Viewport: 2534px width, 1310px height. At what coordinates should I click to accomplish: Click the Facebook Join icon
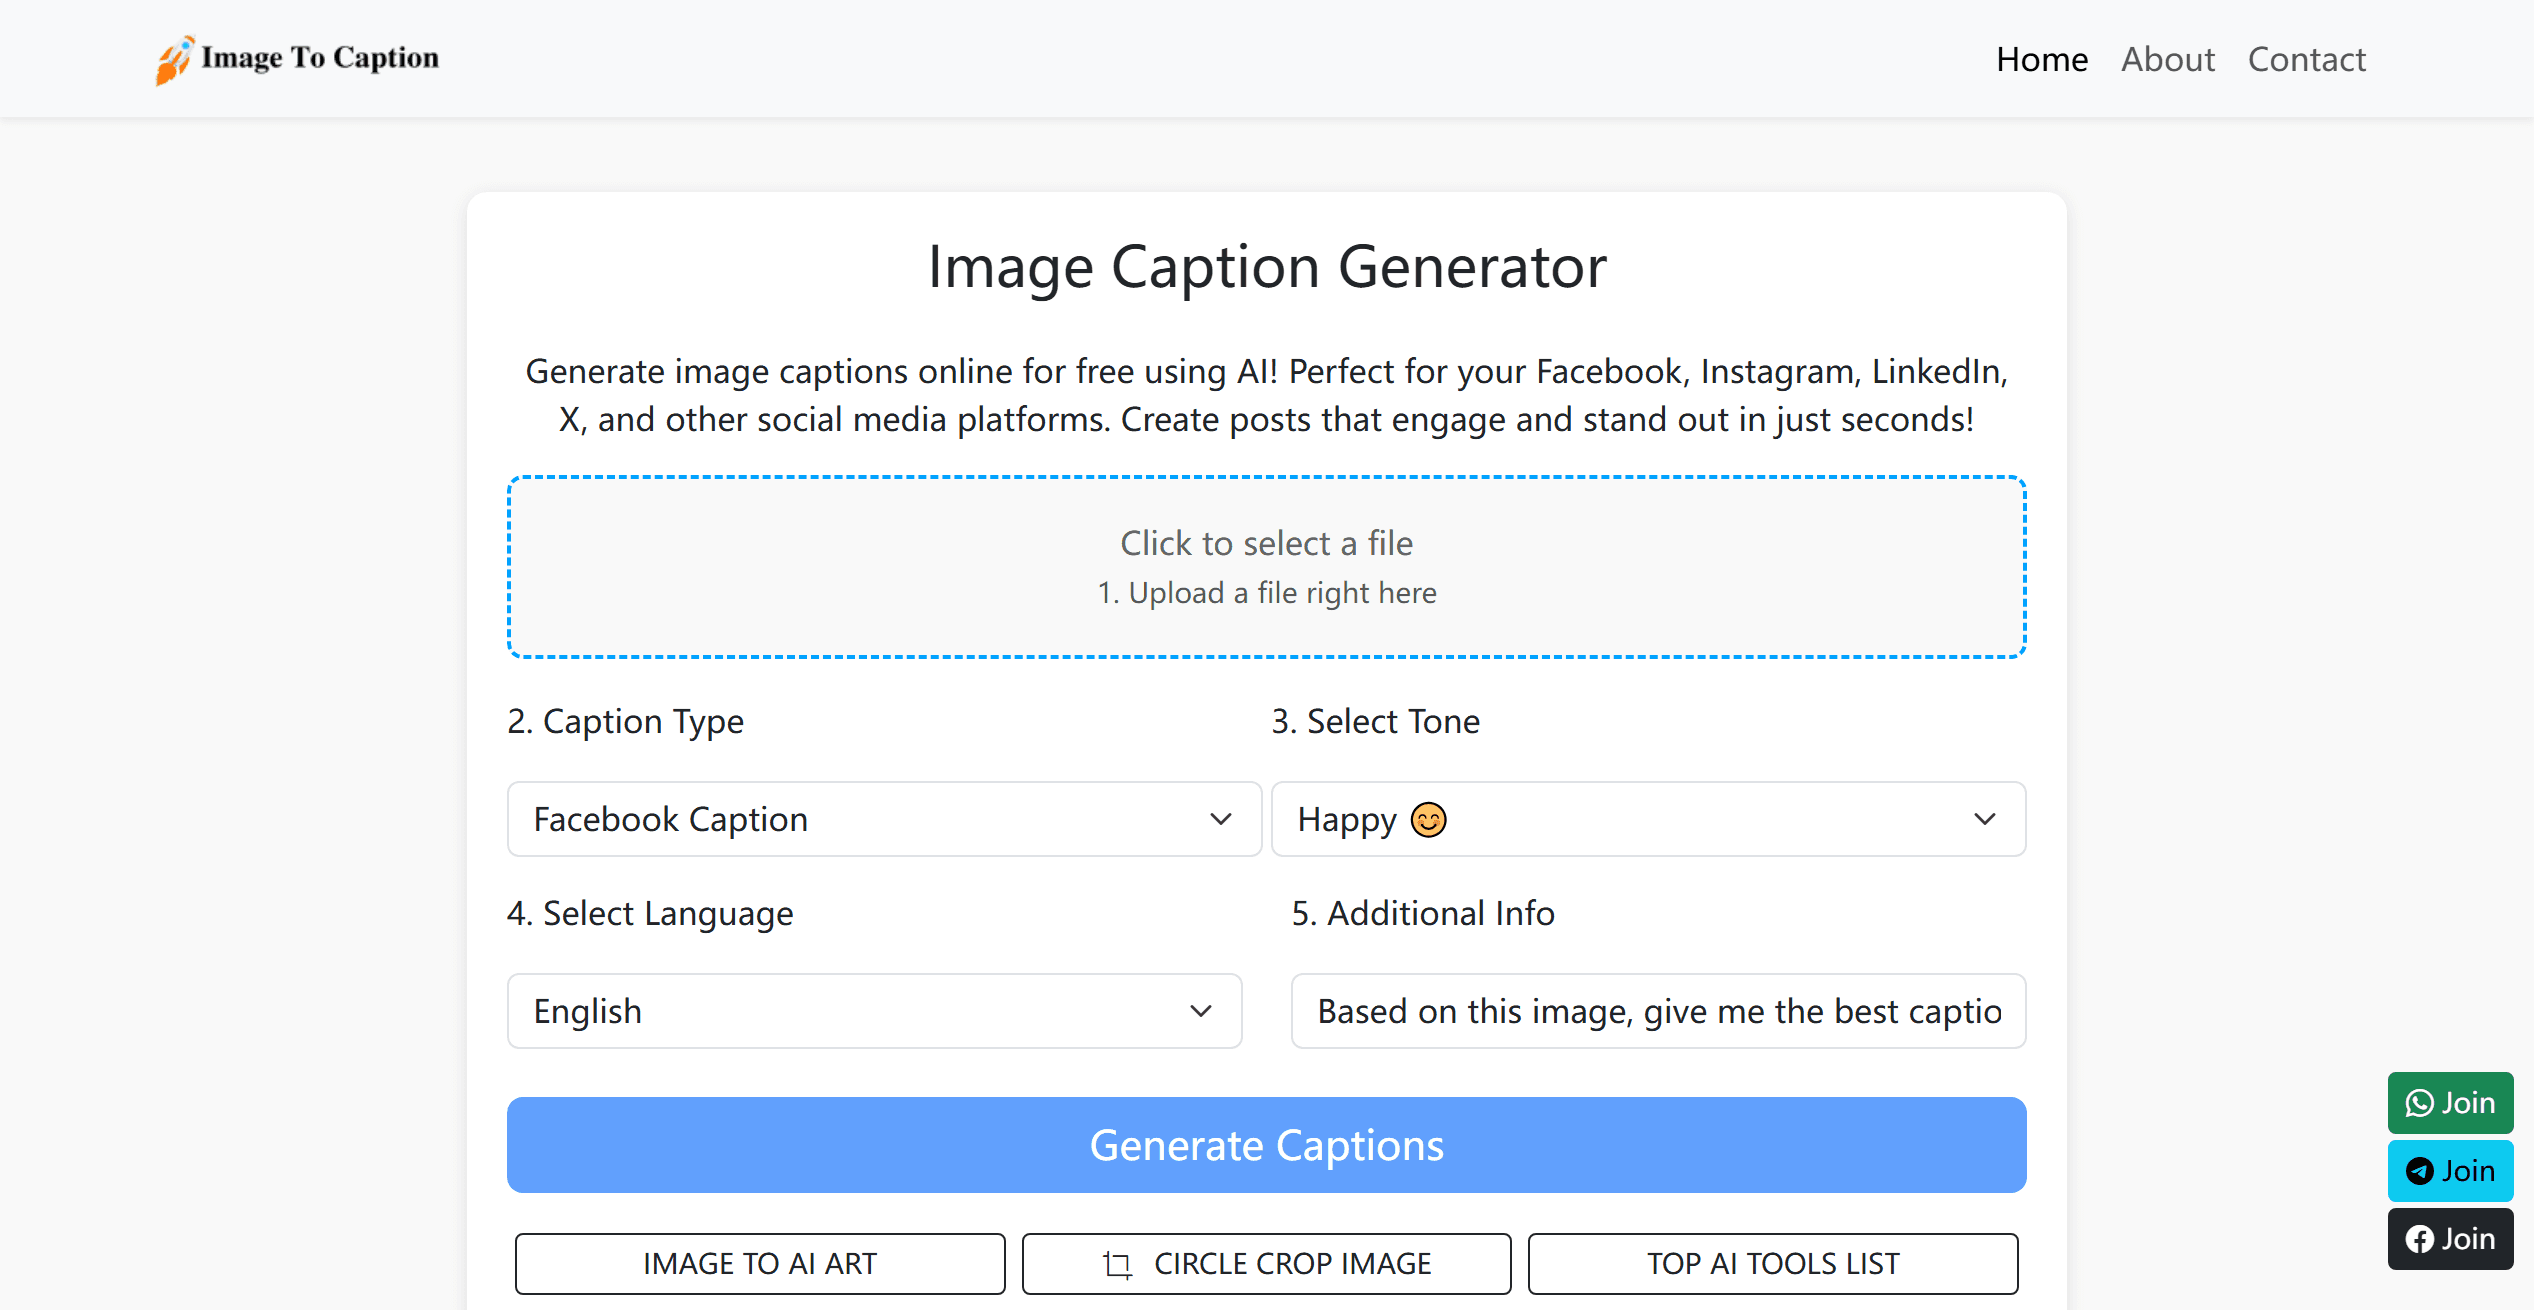click(2419, 1239)
